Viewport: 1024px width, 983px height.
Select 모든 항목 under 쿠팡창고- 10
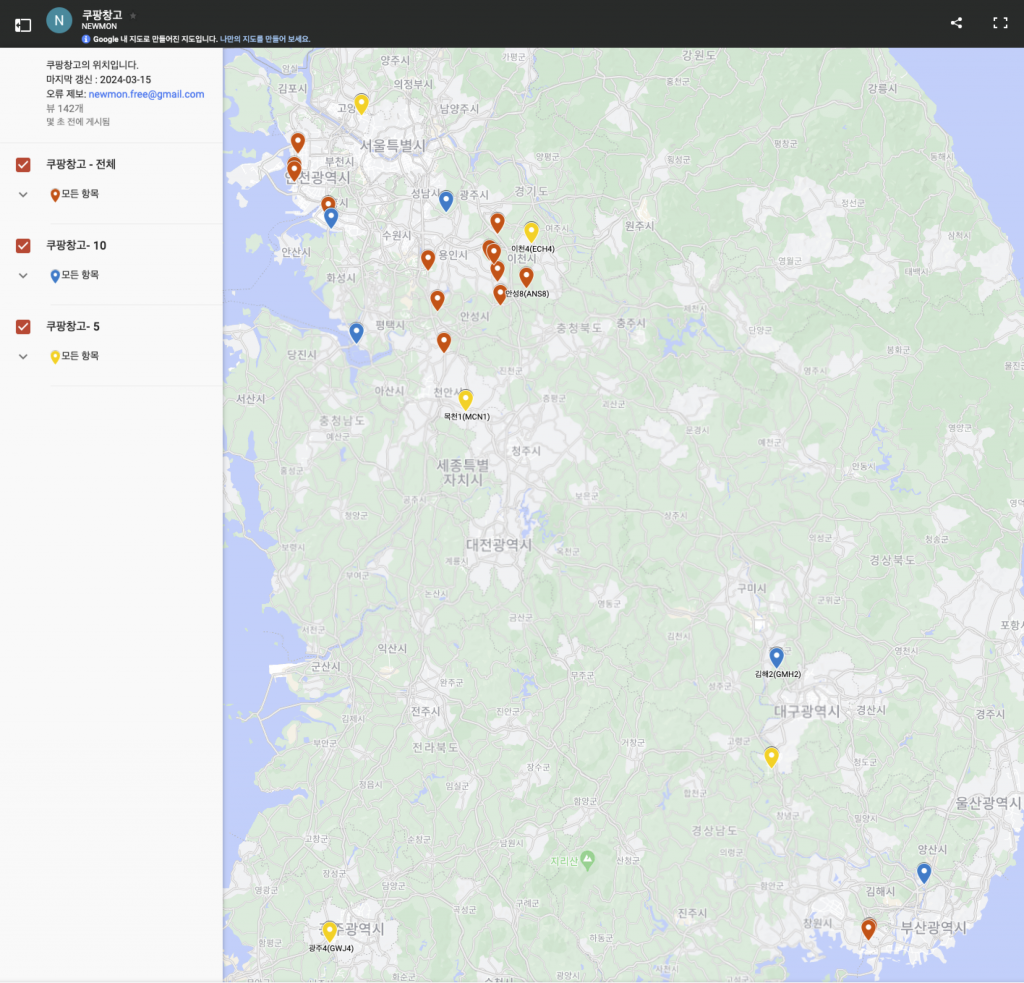[80, 275]
